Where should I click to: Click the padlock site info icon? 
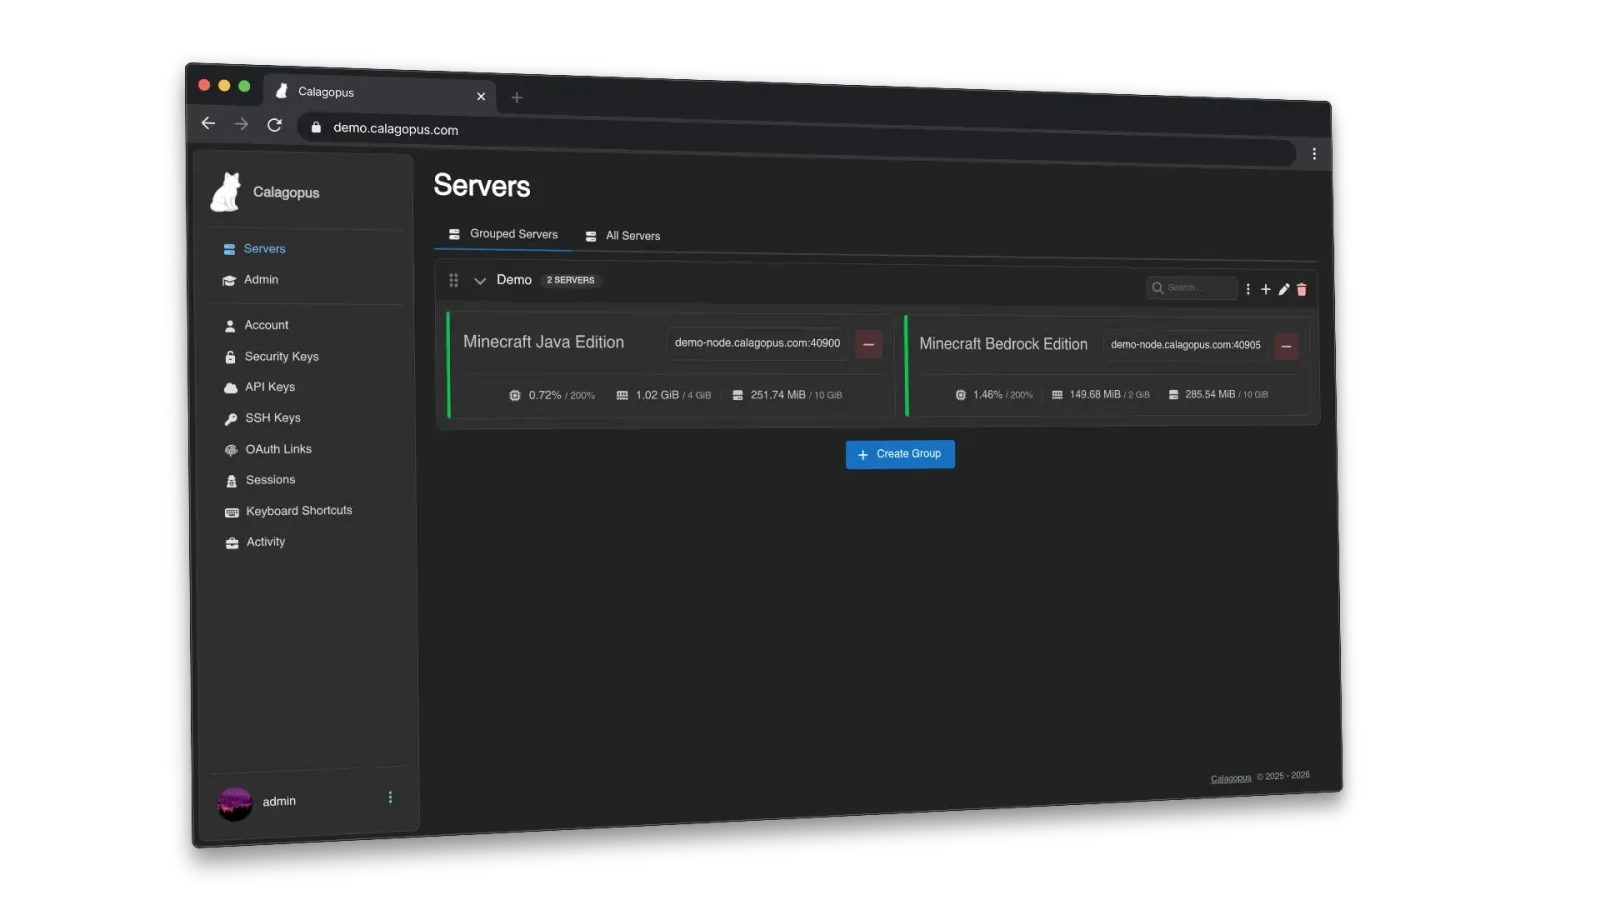click(316, 127)
